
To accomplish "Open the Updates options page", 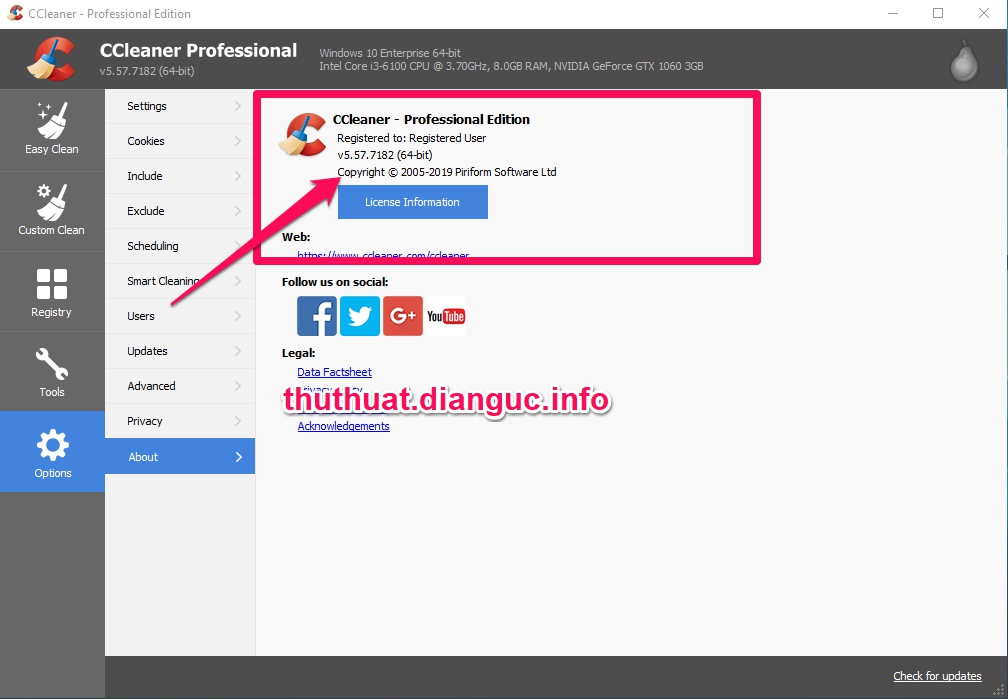I will click(x=180, y=350).
